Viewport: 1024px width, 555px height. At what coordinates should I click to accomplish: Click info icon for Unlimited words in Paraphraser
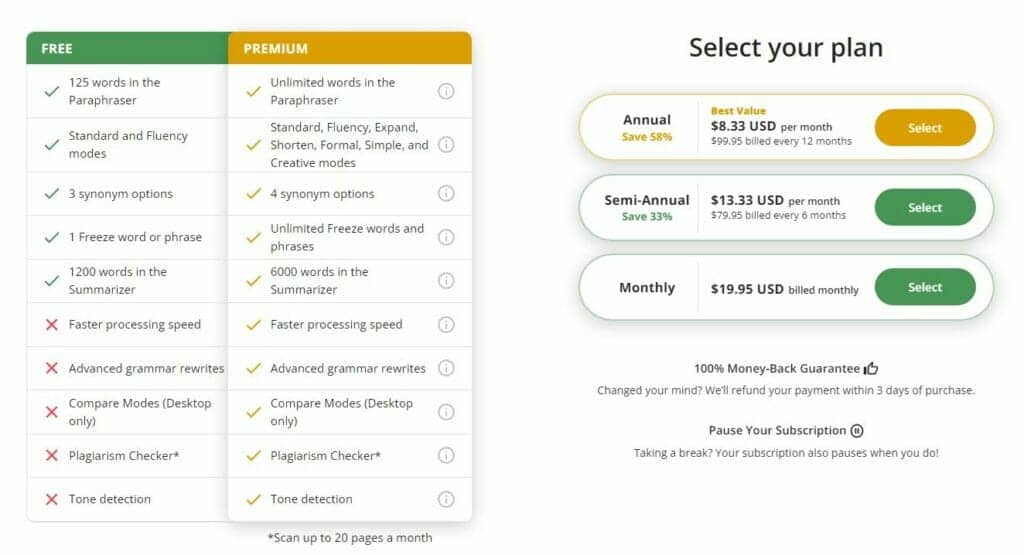pos(446,91)
